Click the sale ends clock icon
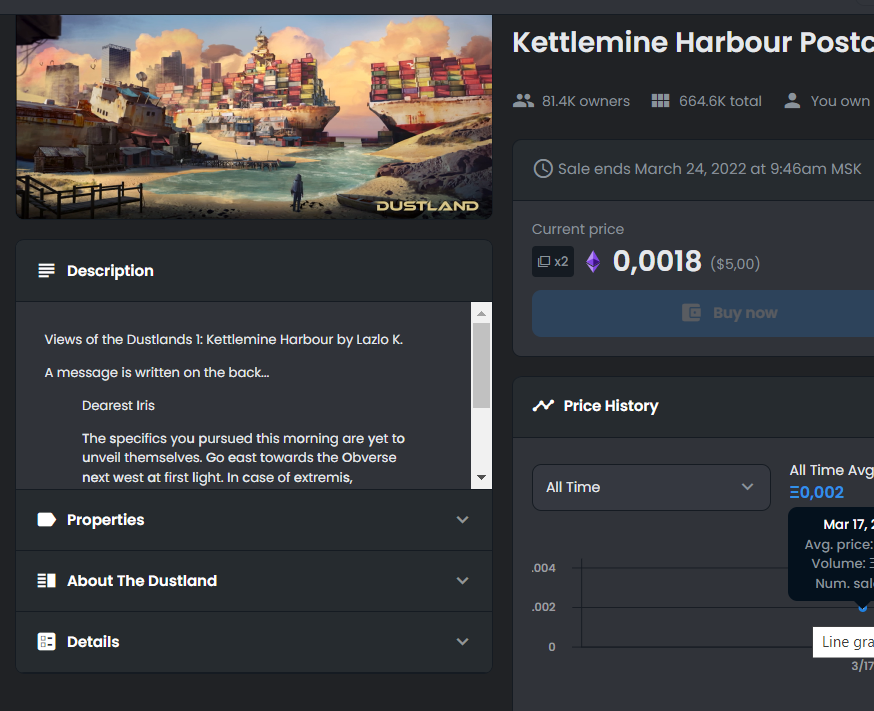The height and width of the screenshot is (711, 874). click(x=543, y=169)
